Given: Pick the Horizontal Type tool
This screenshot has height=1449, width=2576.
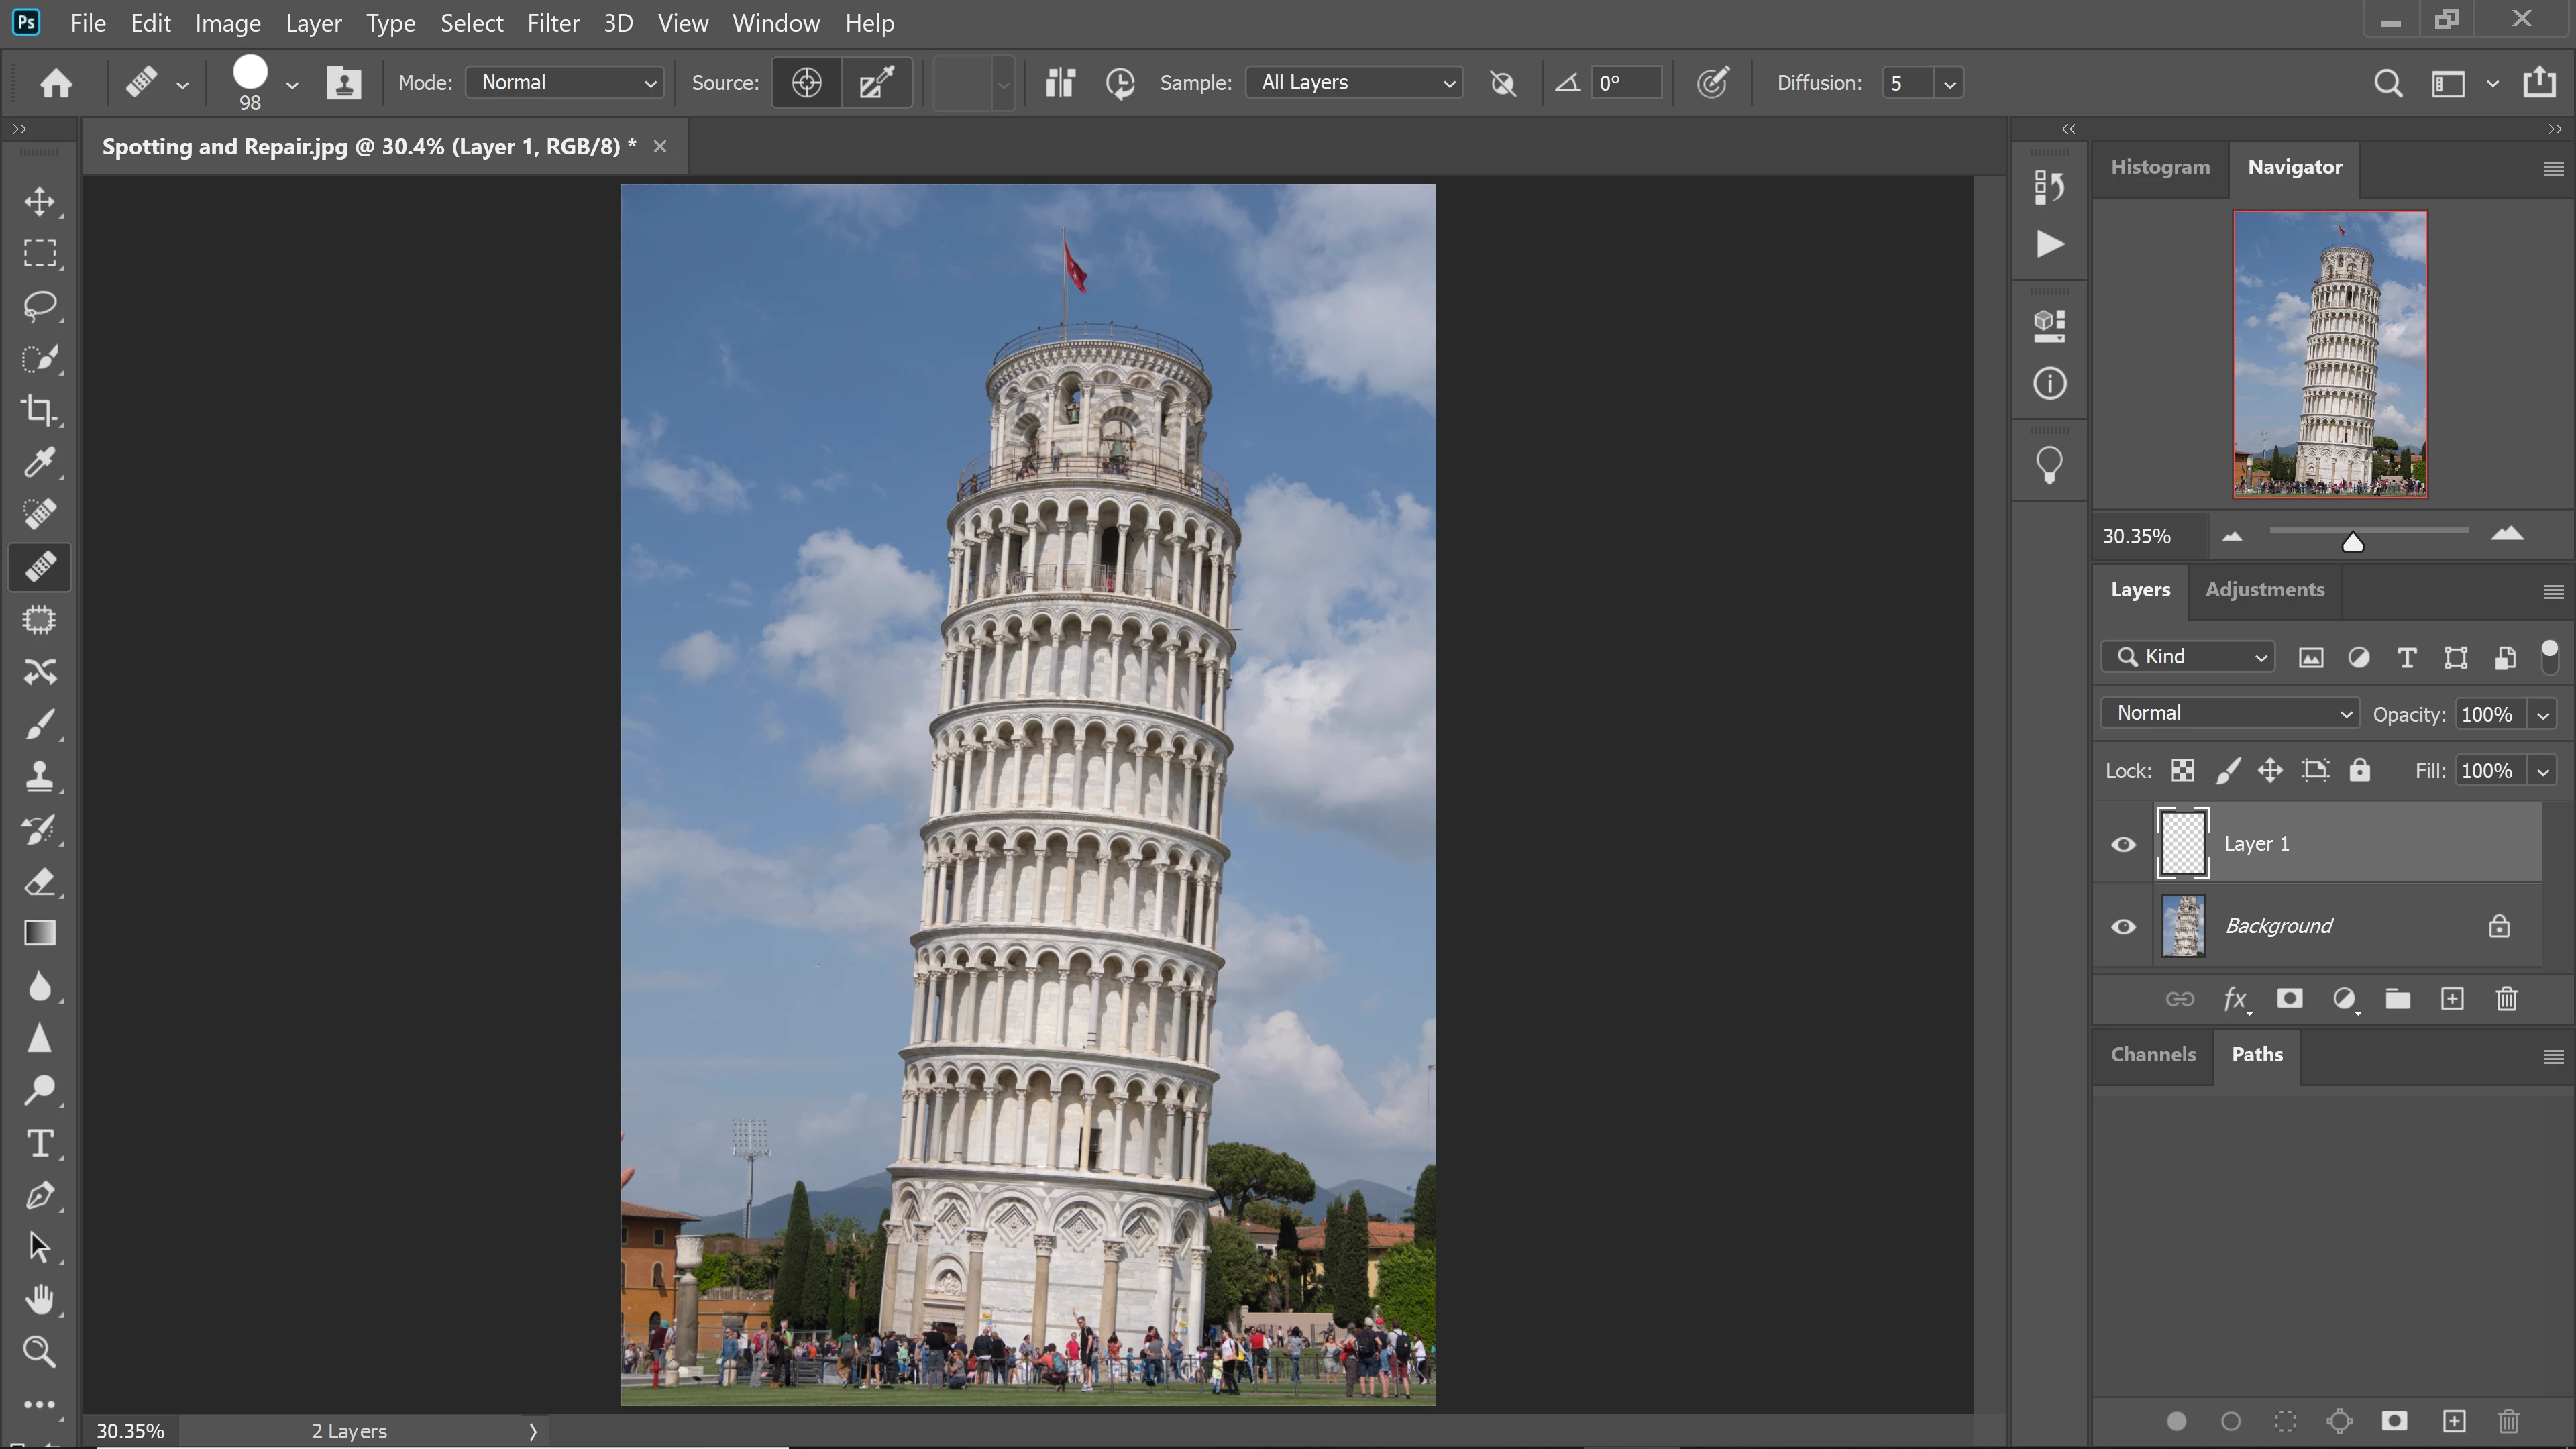Looking at the screenshot, I should coord(40,1143).
